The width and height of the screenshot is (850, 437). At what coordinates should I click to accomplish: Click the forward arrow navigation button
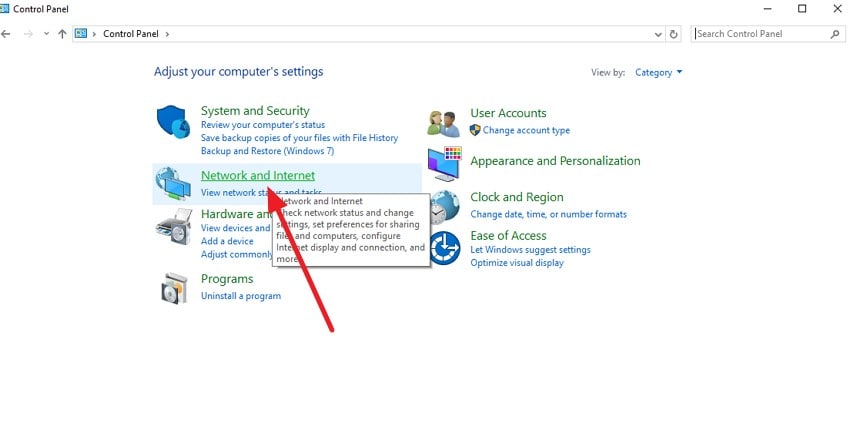[28, 34]
